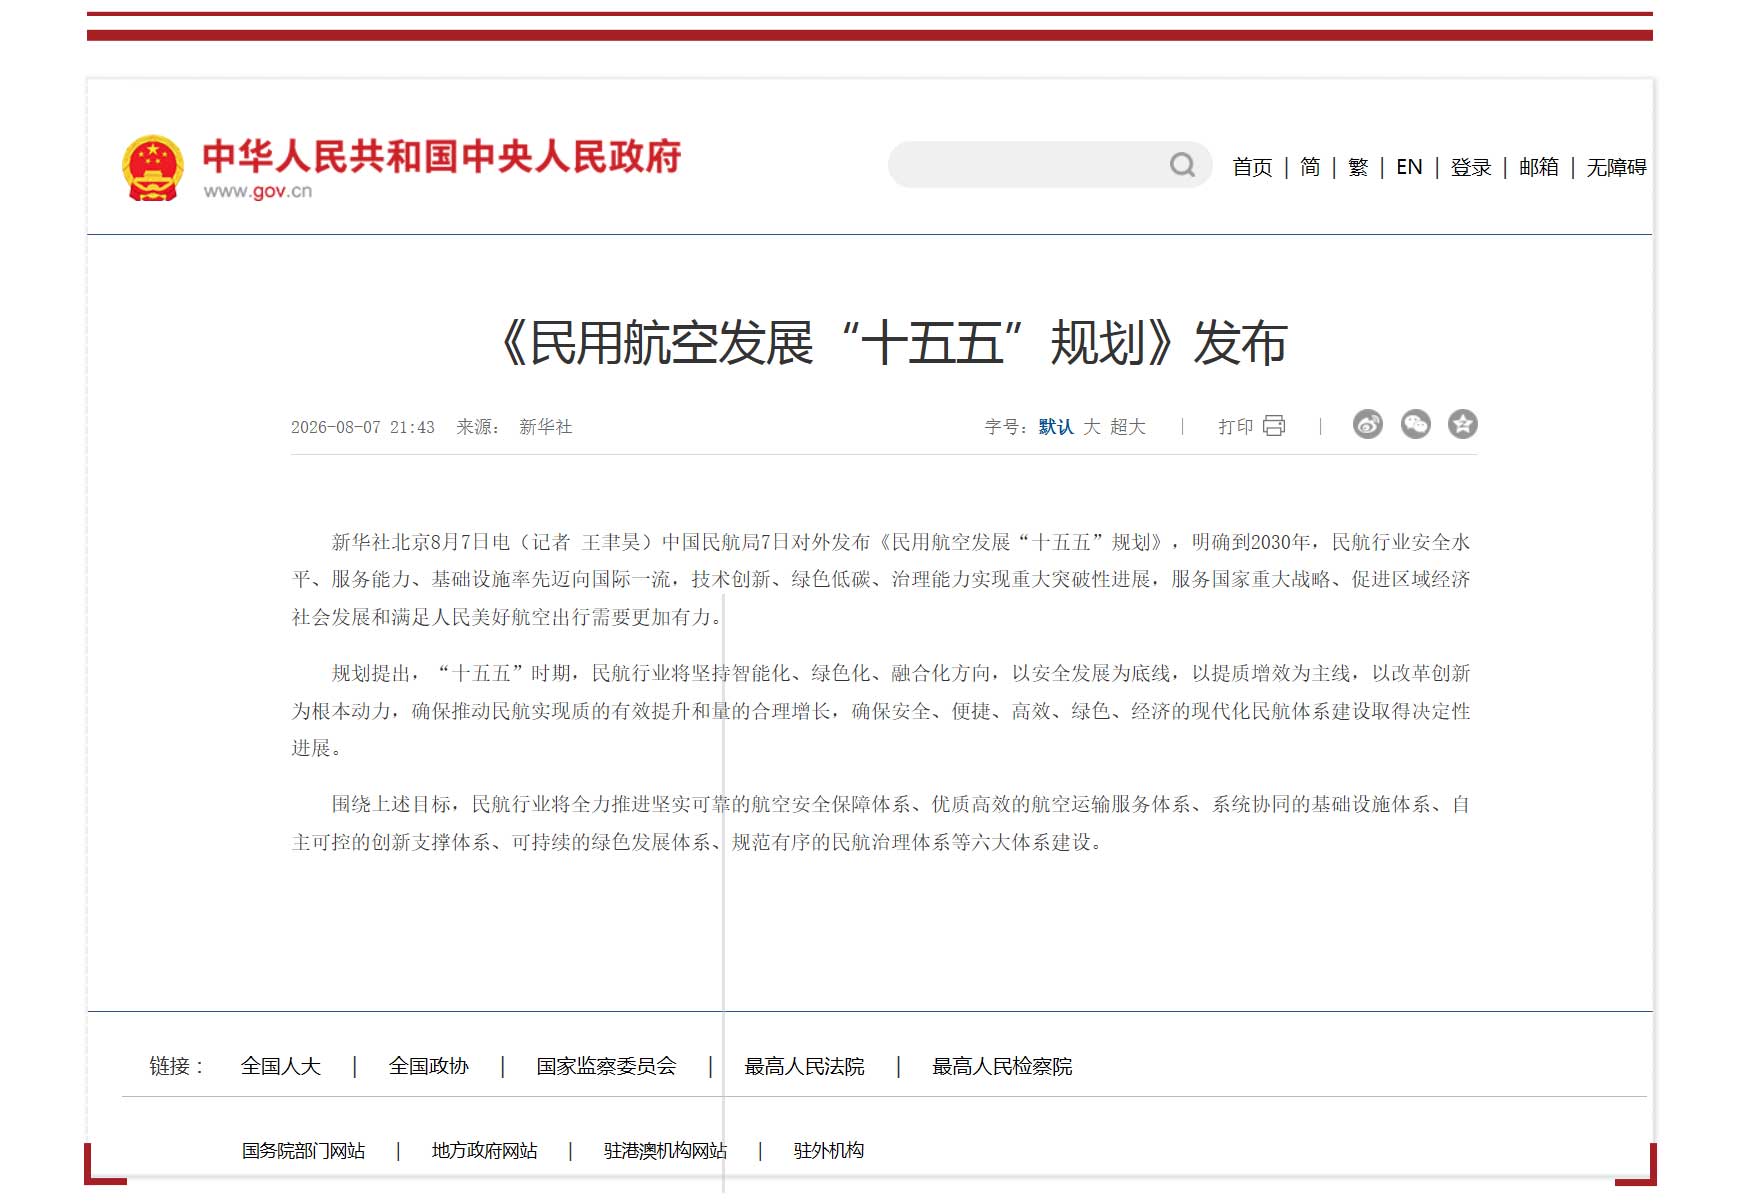Click the www.gov.cn address text
1747x1203 pixels.
[258, 191]
